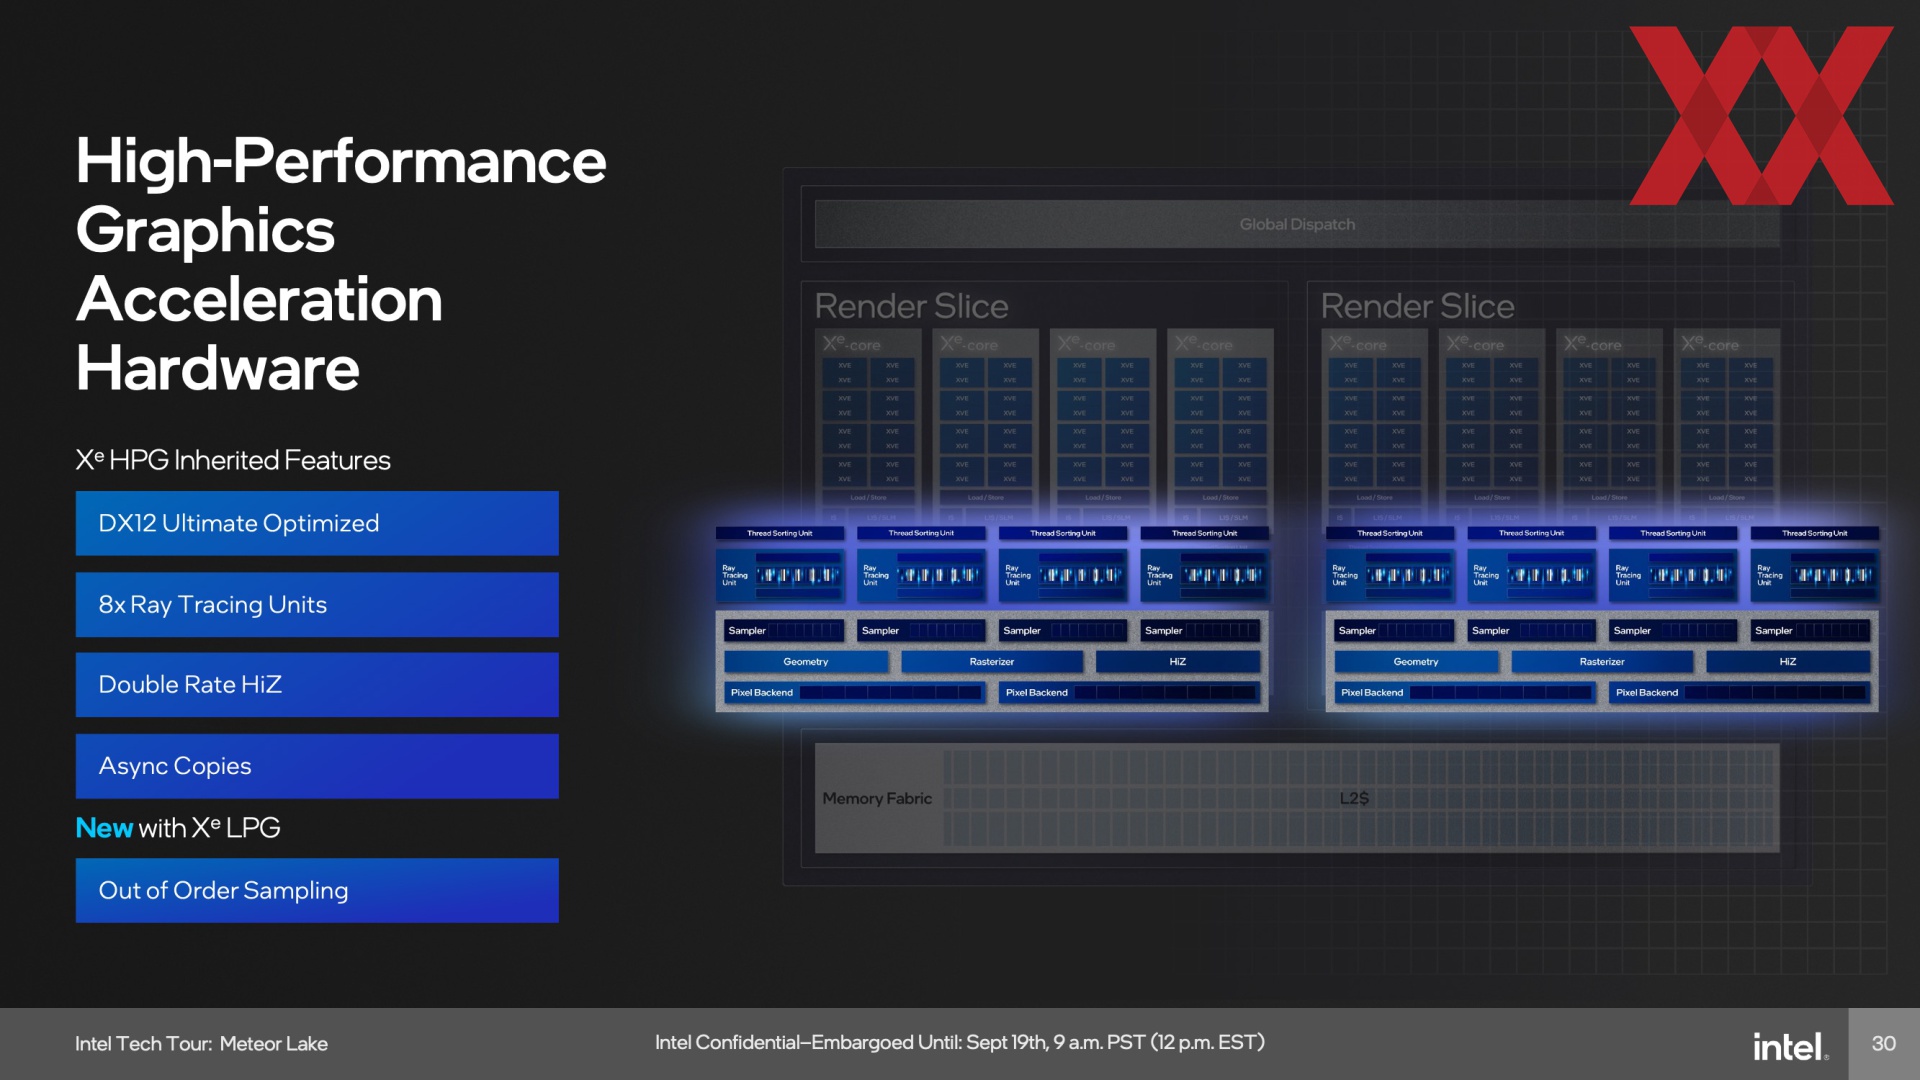Click last Sampler block in right slice
The image size is (1920, 1080).
(1811, 631)
